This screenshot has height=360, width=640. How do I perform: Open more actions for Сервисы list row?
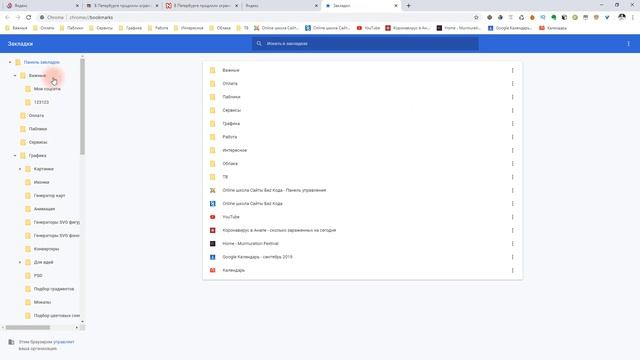pos(512,110)
